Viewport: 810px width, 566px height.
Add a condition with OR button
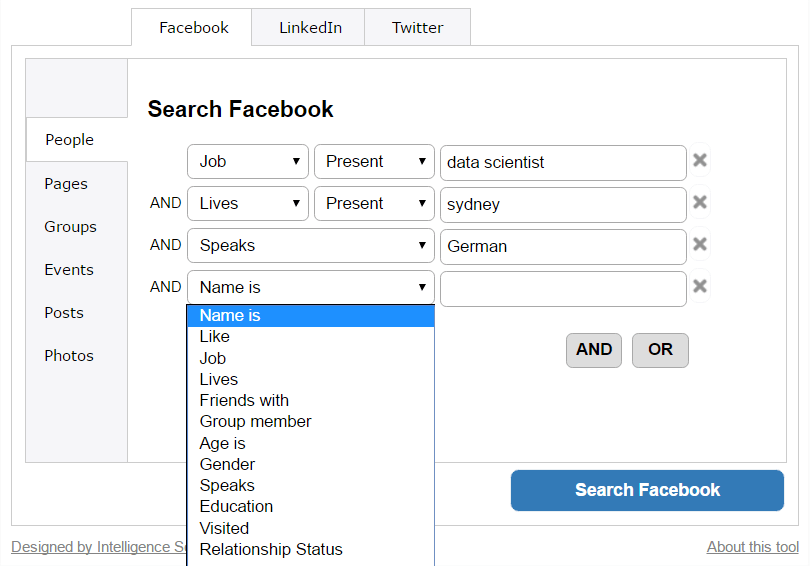[x=660, y=350]
